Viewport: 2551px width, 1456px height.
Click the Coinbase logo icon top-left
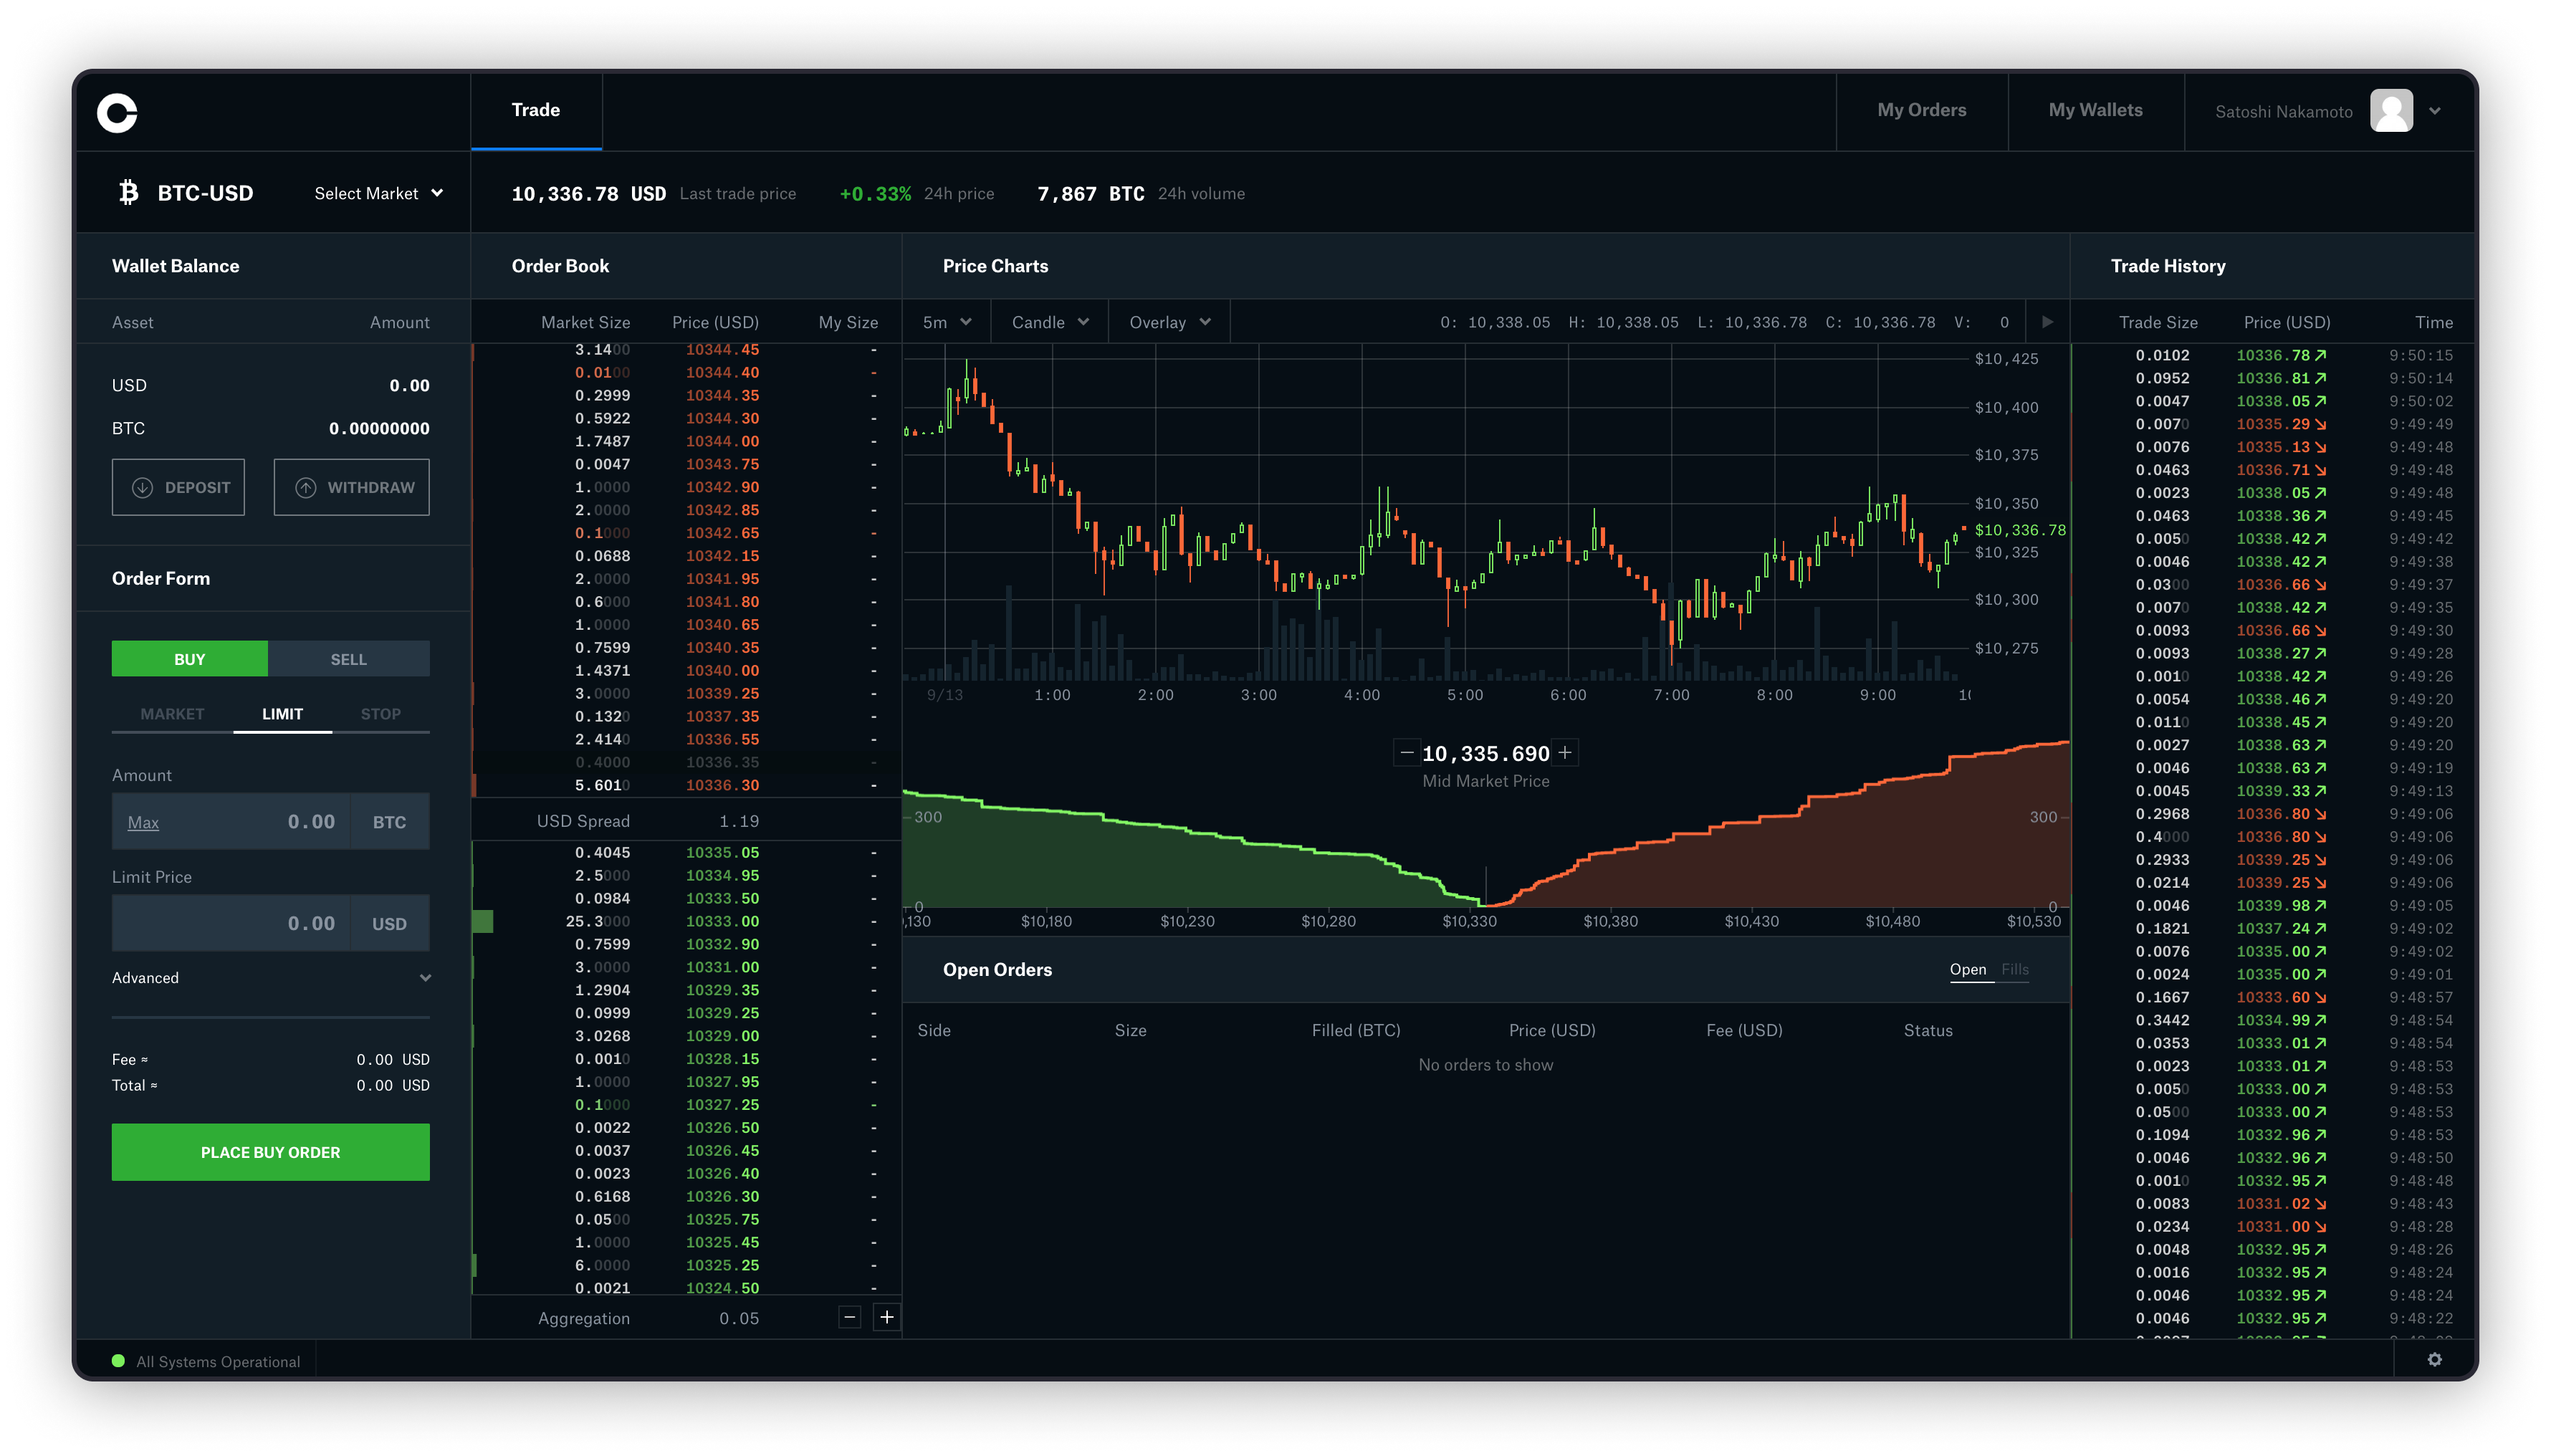pos(118,110)
